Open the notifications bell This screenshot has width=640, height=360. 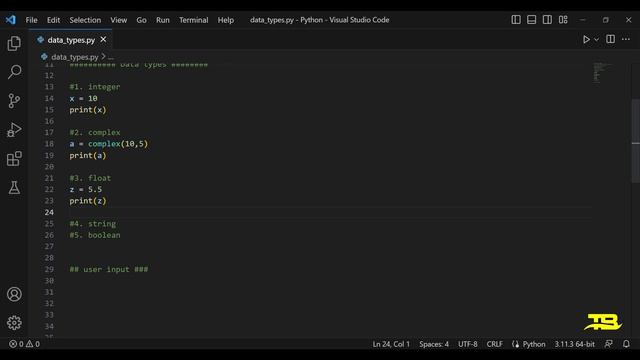[x=626, y=344]
